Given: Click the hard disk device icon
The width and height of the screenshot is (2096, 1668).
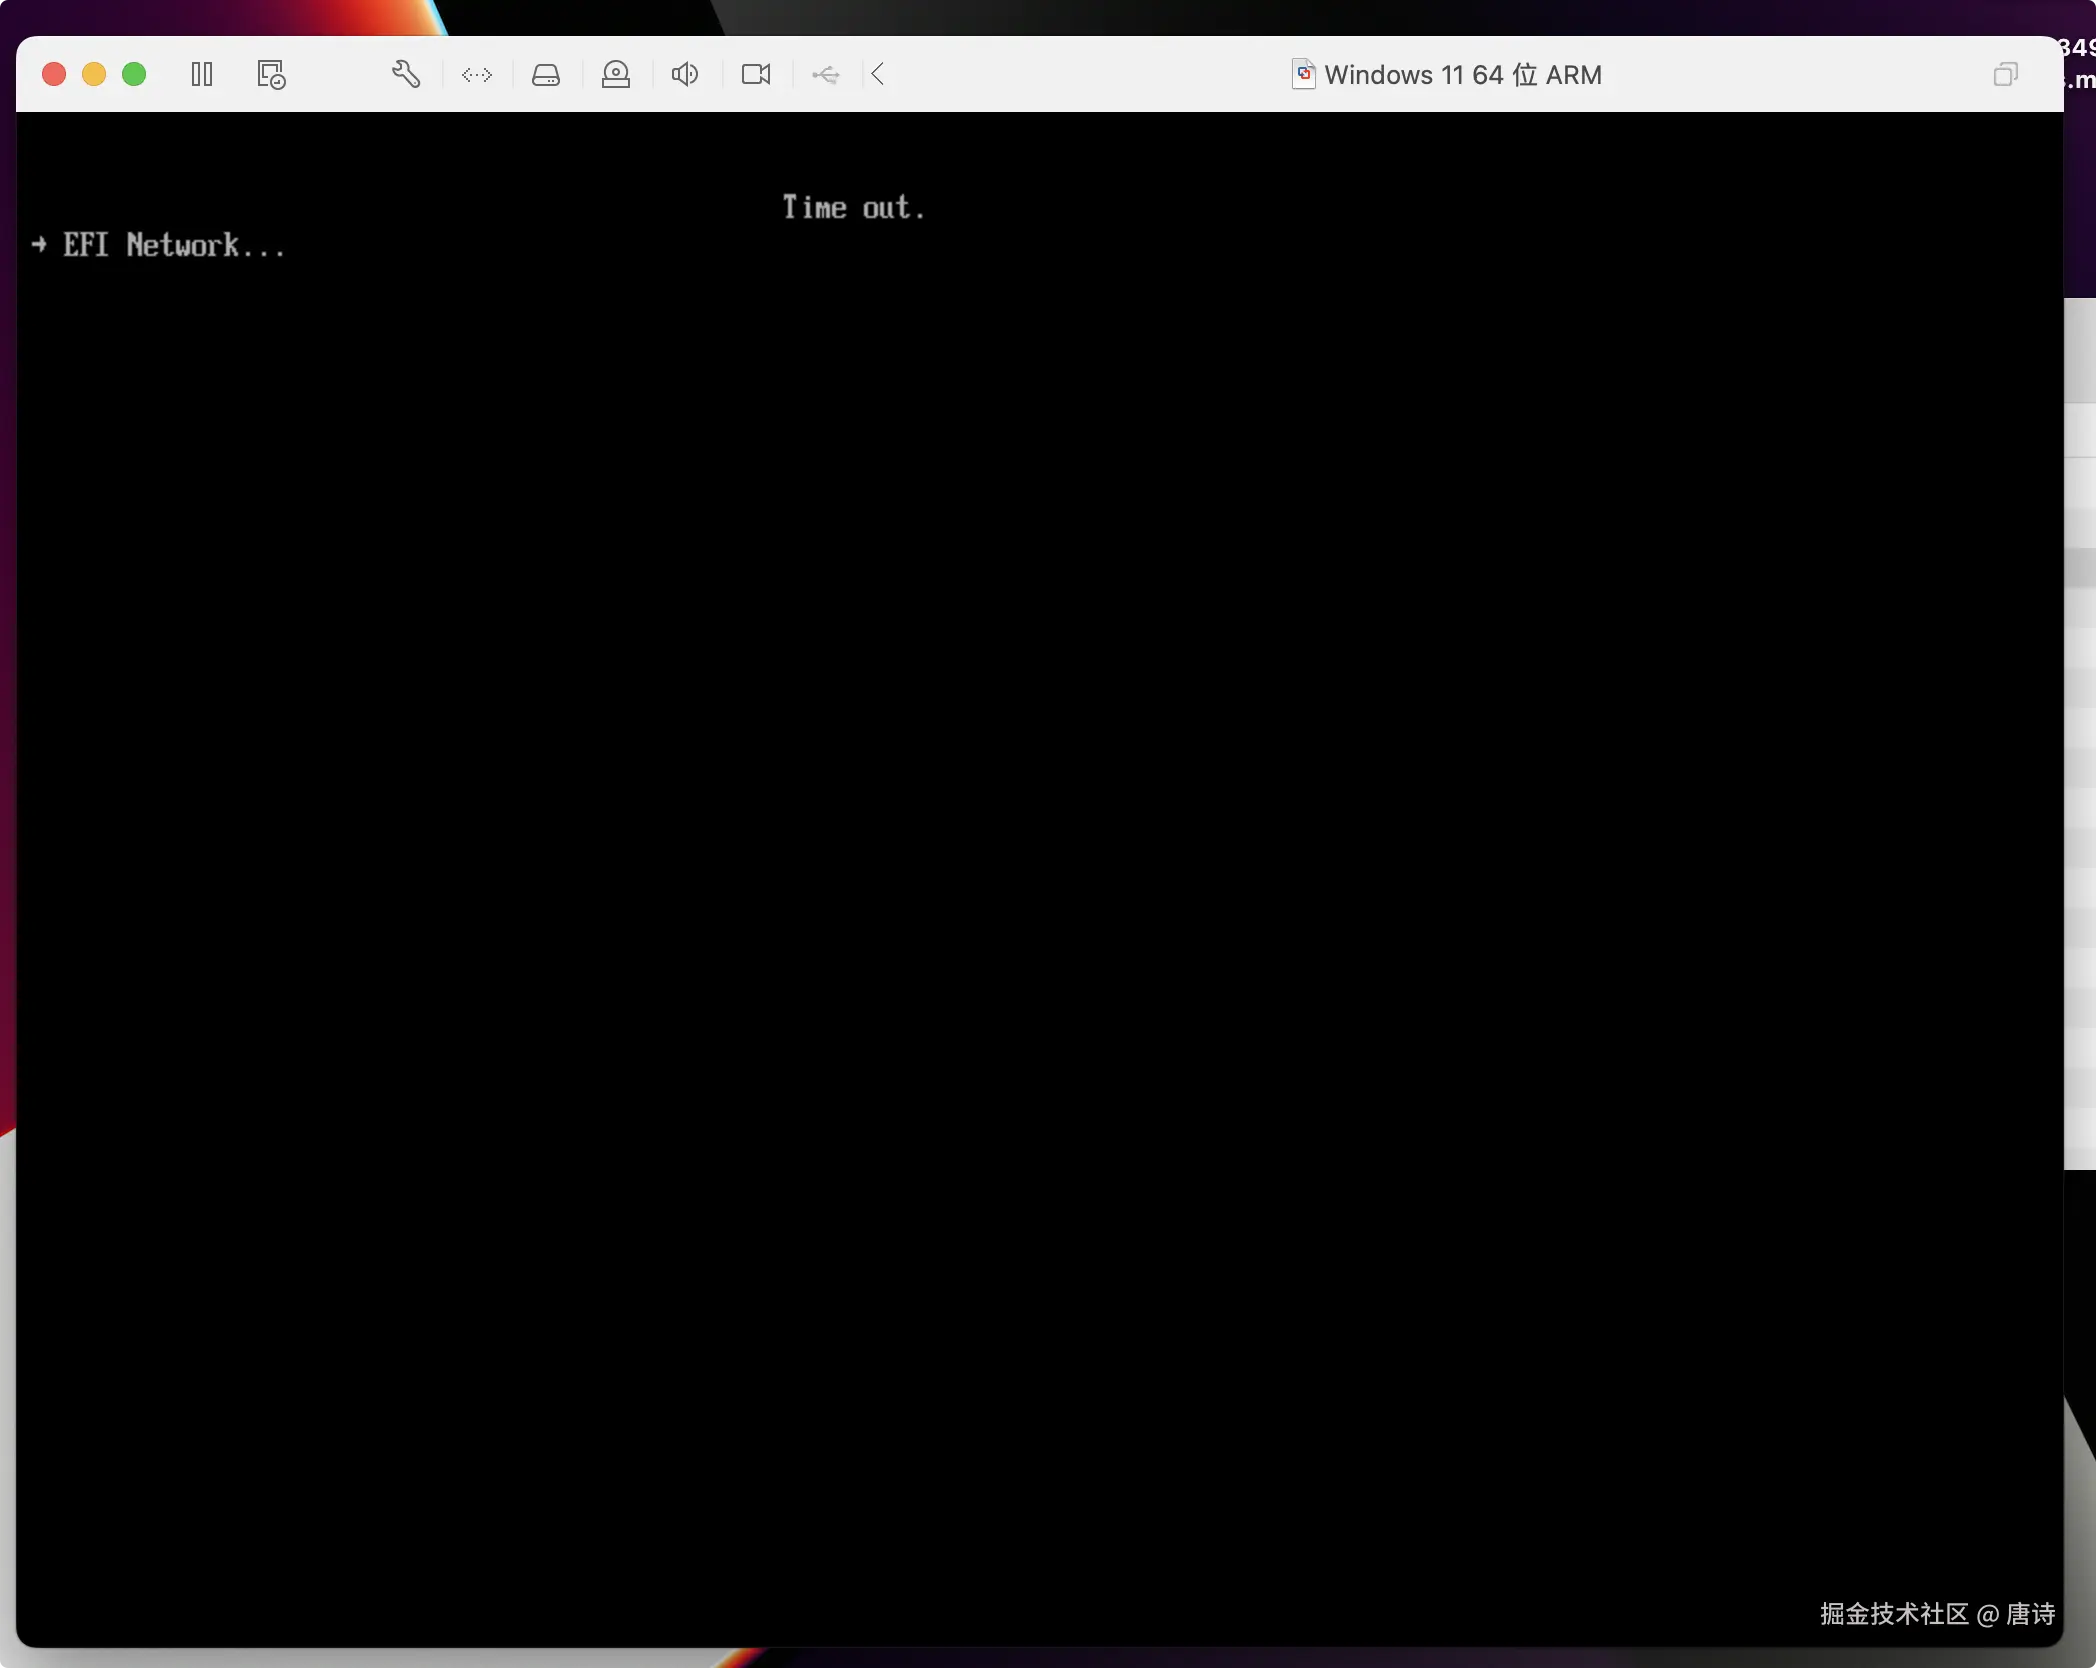Looking at the screenshot, I should coord(546,75).
